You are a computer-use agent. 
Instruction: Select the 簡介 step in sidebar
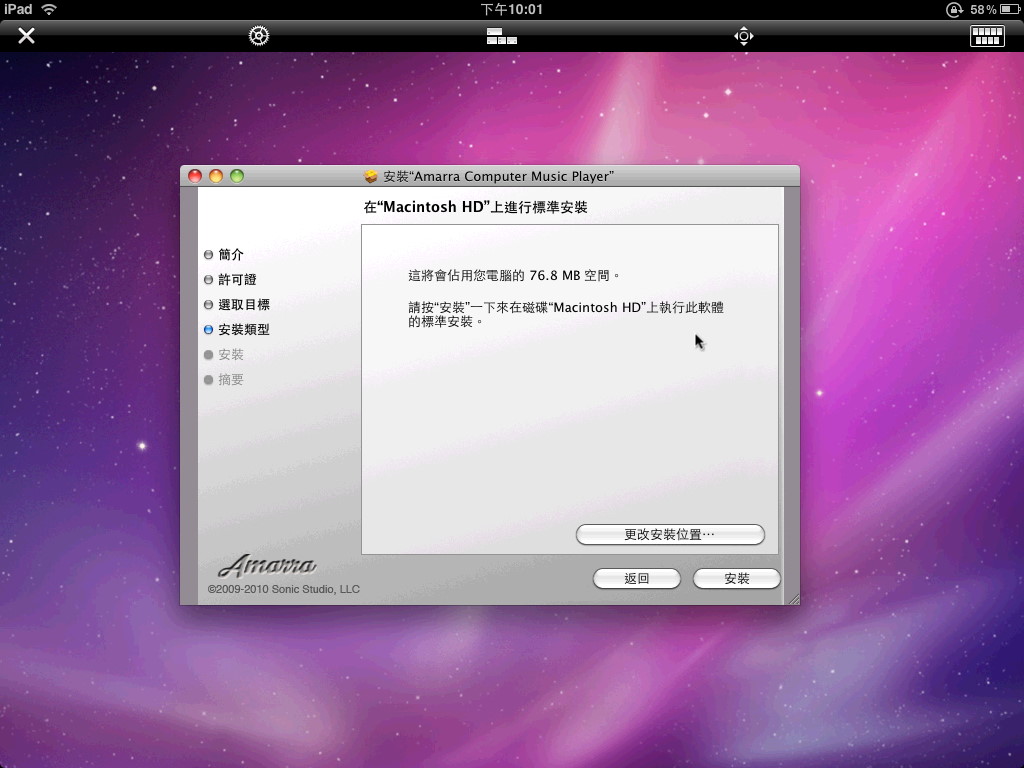224,254
